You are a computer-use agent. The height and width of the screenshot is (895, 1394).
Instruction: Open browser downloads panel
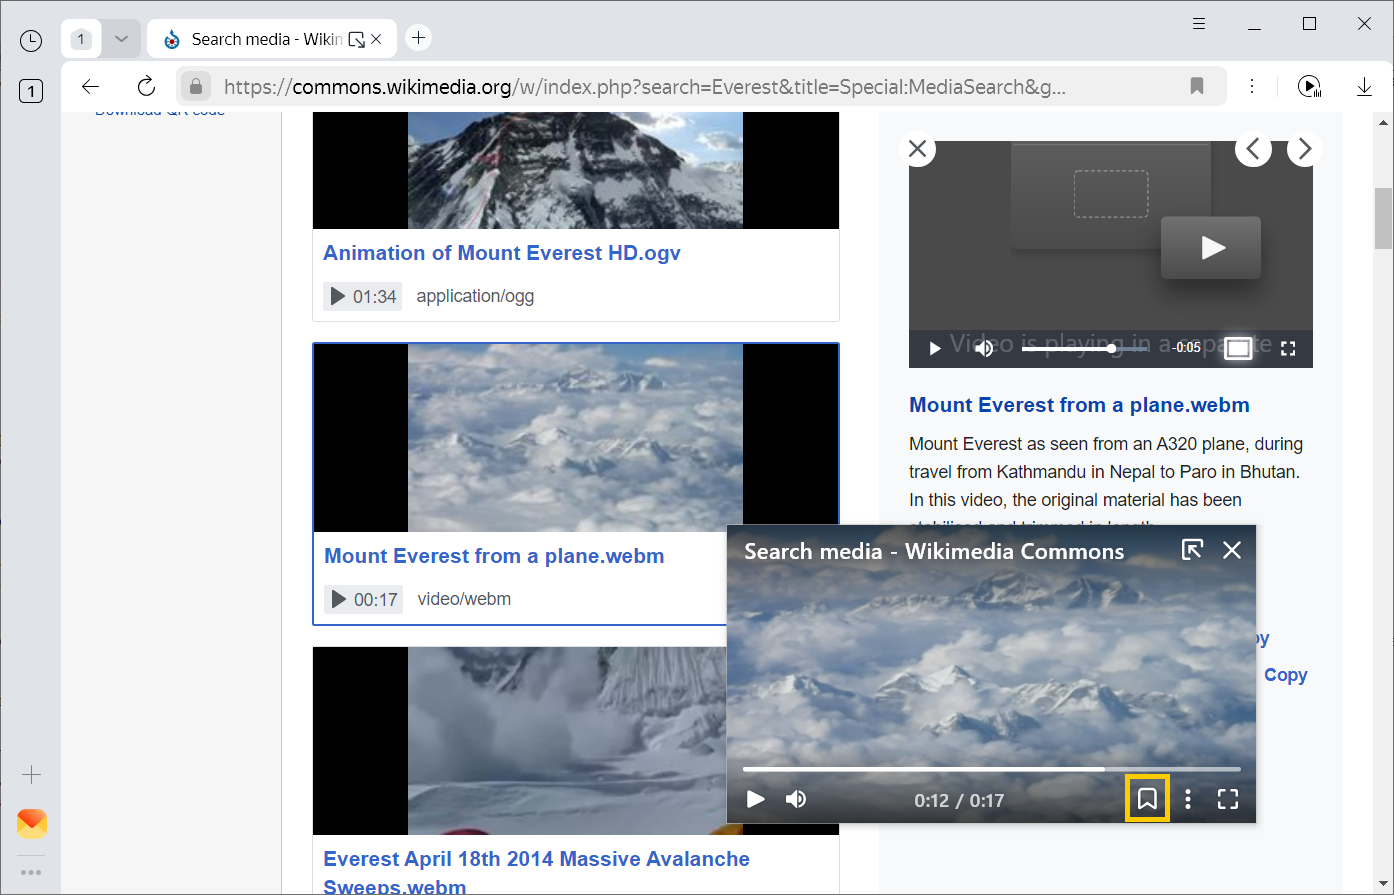[1364, 86]
